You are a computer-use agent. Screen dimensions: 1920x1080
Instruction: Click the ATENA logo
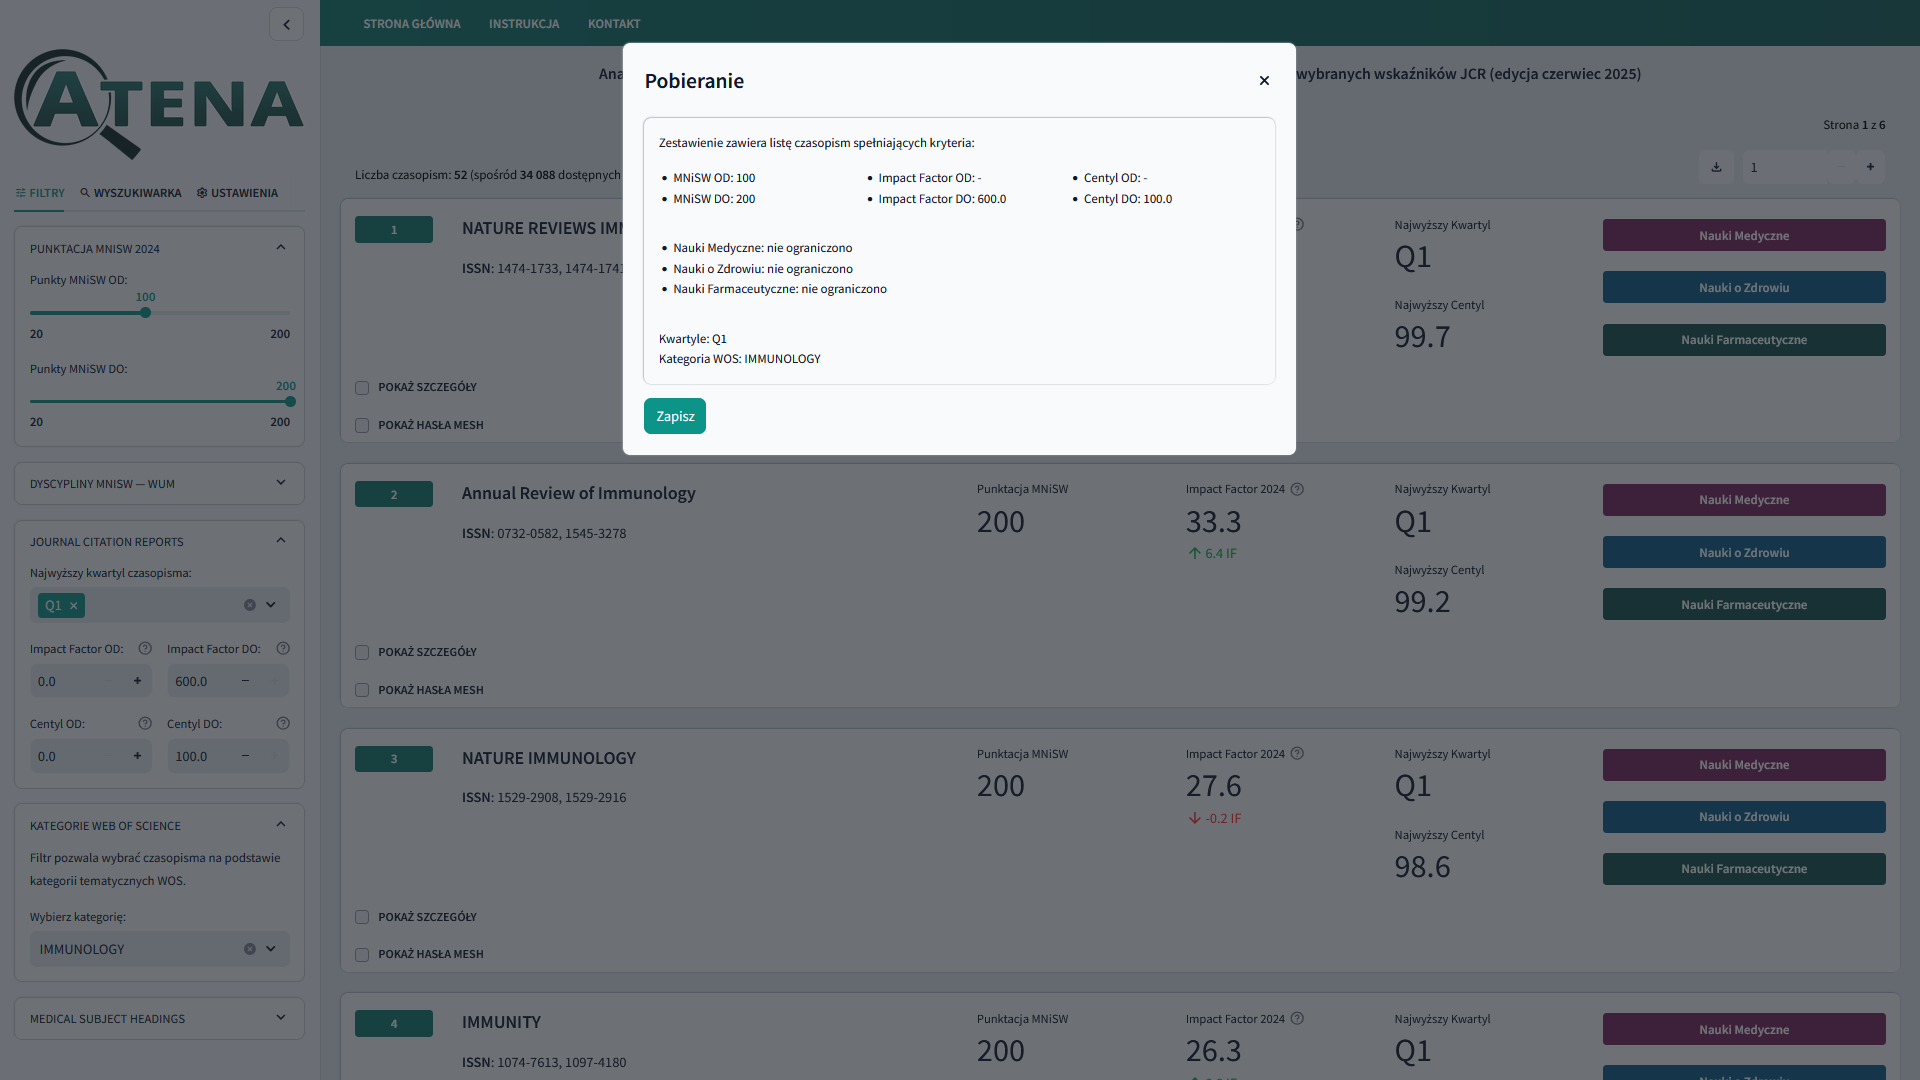[x=158, y=104]
